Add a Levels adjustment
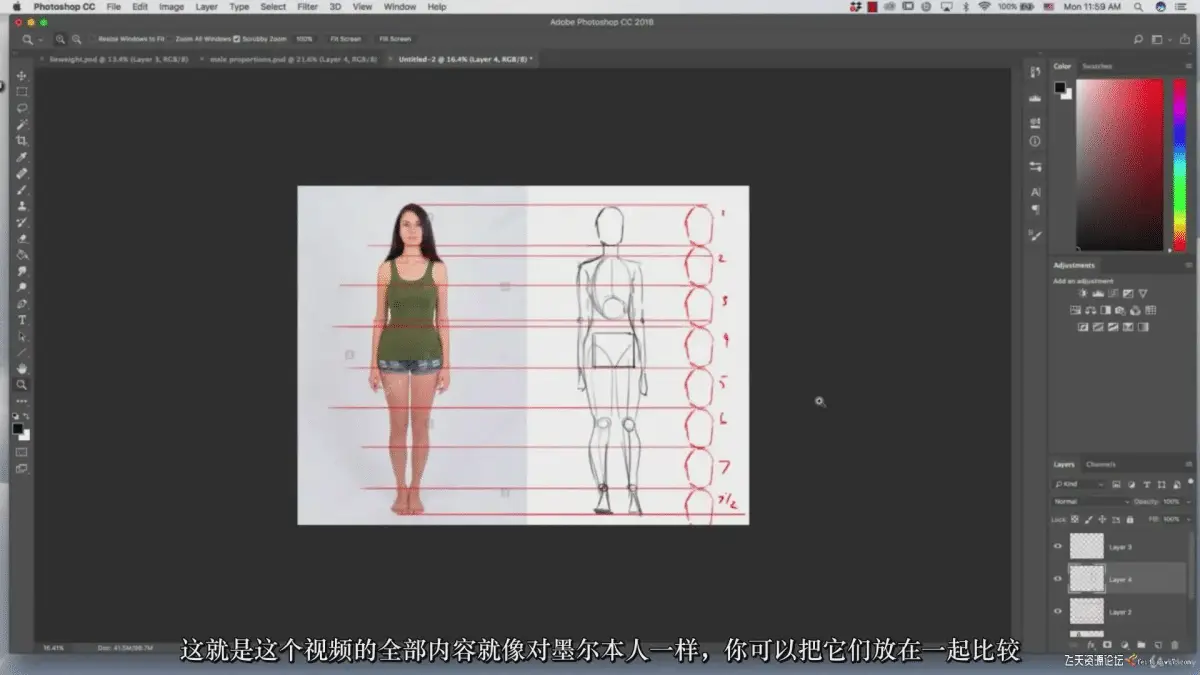1200x675 pixels. point(1098,293)
